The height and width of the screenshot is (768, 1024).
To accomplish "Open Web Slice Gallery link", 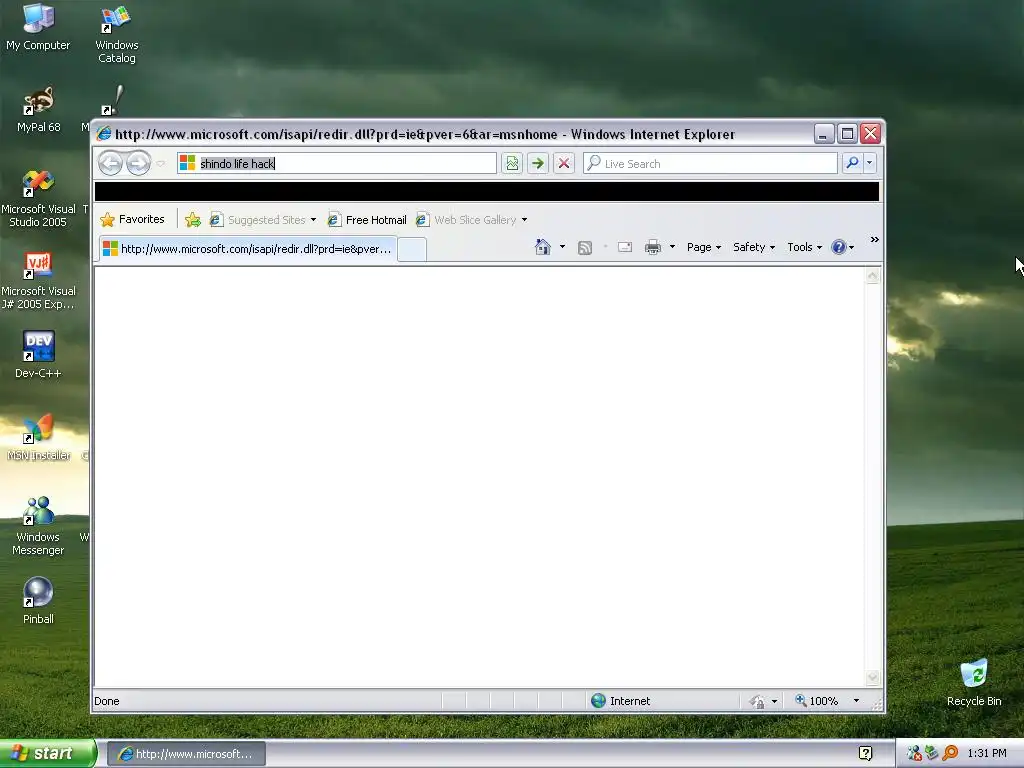I will (x=466, y=220).
